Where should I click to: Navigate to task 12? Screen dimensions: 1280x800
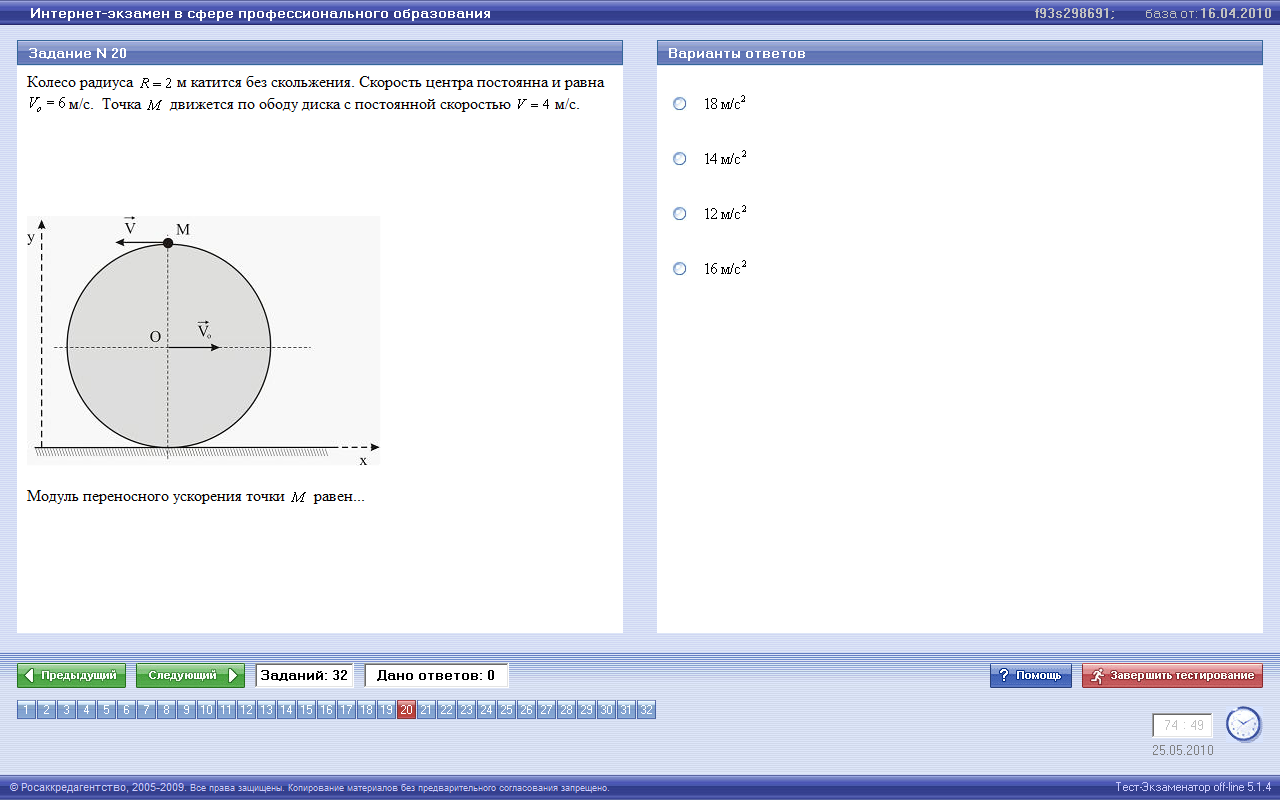tap(247, 710)
